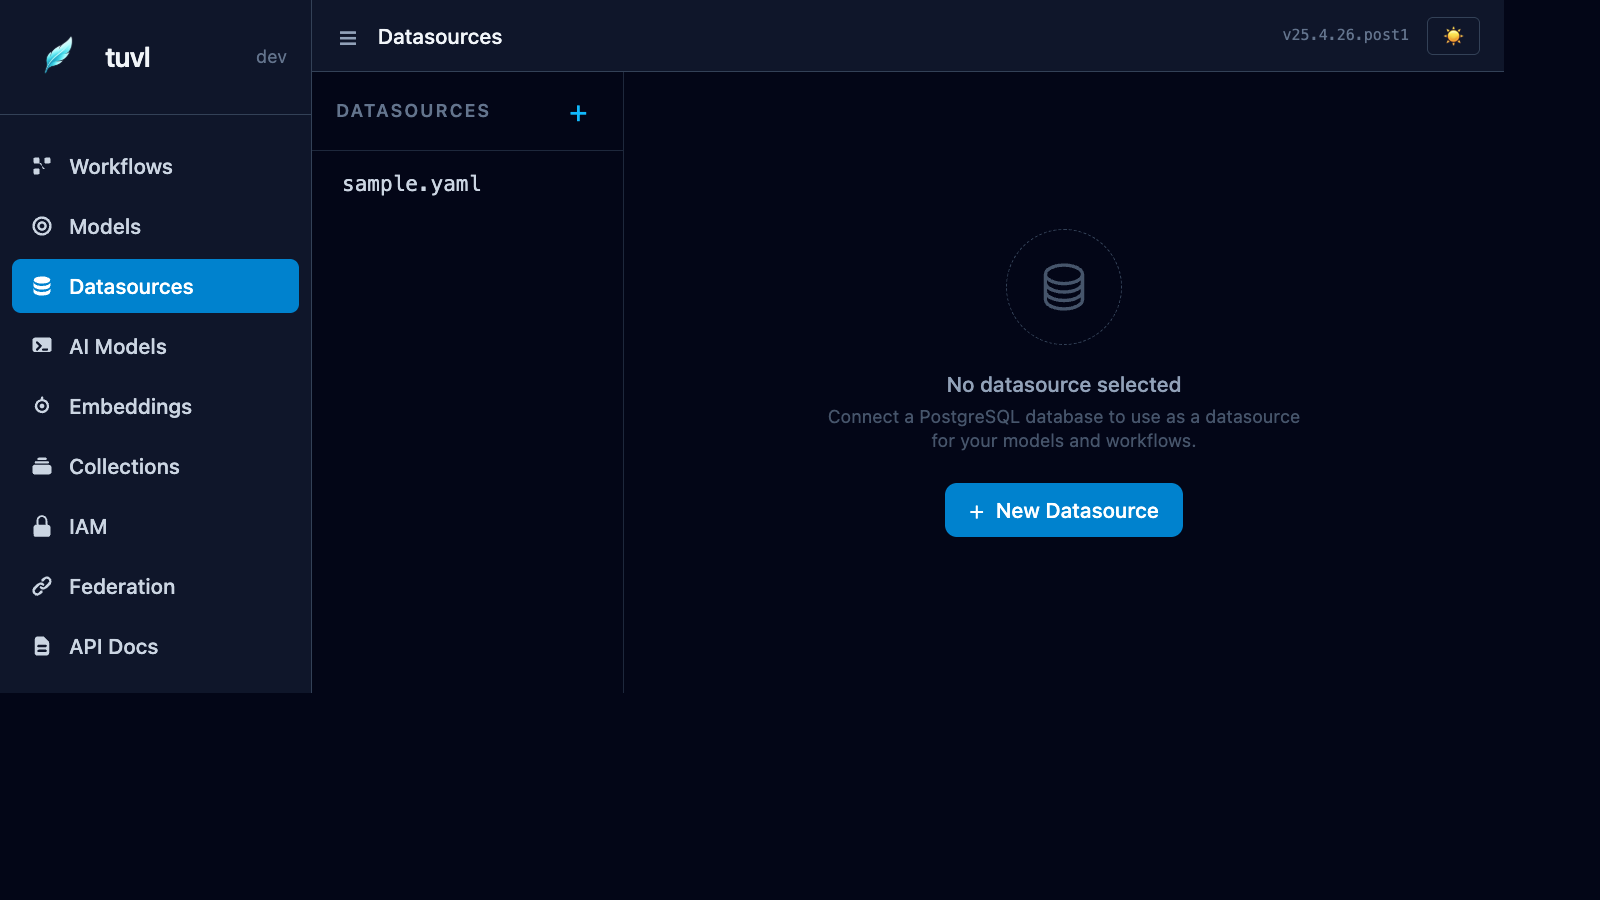The width and height of the screenshot is (1600, 900).
Task: Click the New Datasource button
Action: 1063,510
